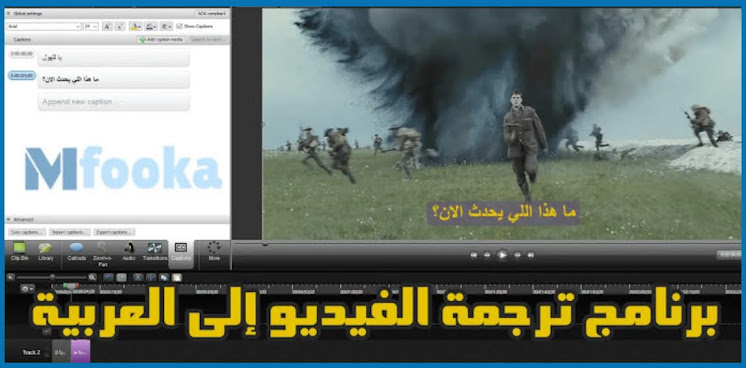Viewport: 746px width, 368px height.
Task: Click Export captions button
Action: tap(114, 232)
